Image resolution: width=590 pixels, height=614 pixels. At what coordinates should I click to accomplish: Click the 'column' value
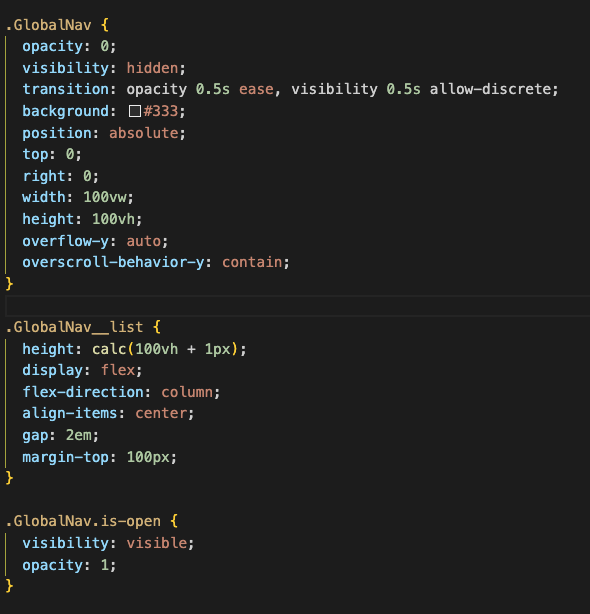tap(187, 392)
